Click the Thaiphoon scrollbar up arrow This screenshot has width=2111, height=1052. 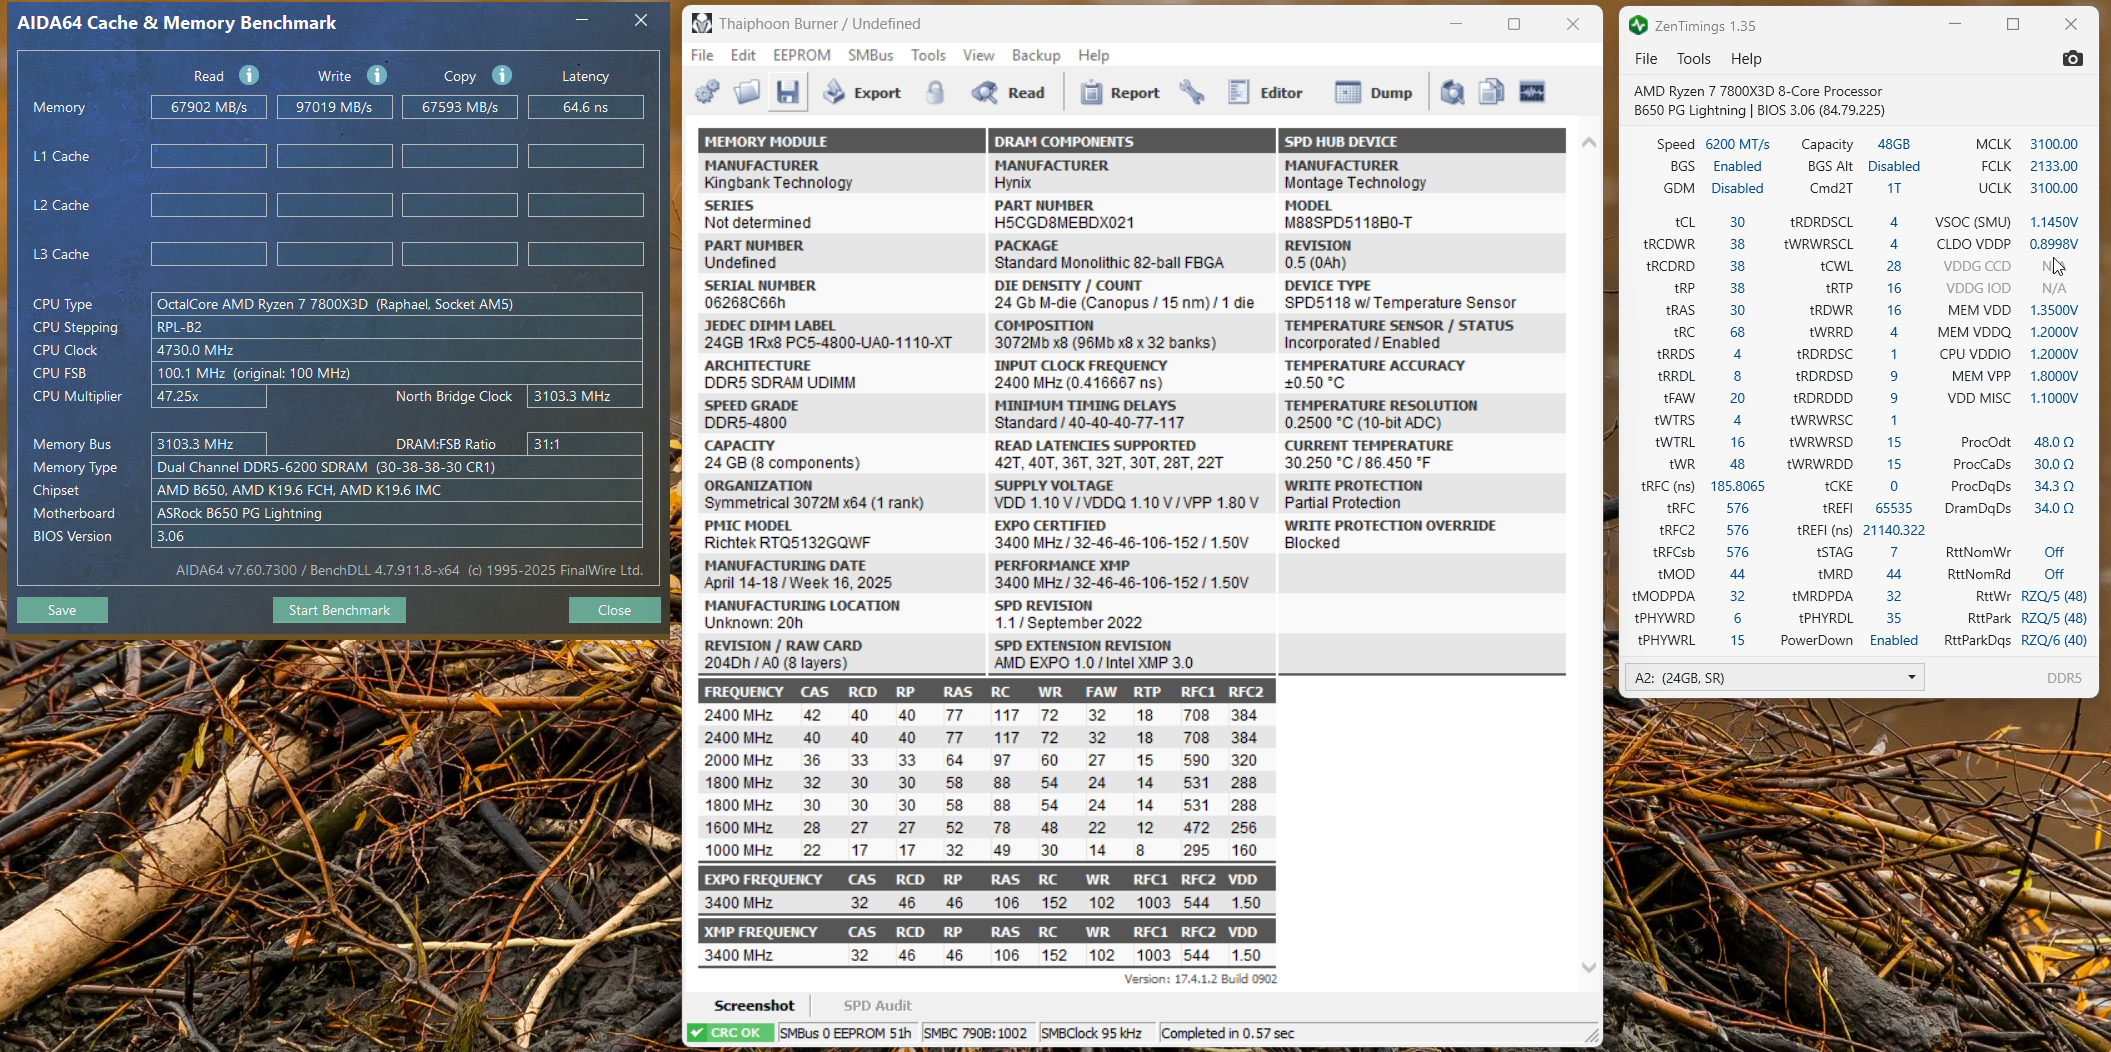(x=1588, y=143)
